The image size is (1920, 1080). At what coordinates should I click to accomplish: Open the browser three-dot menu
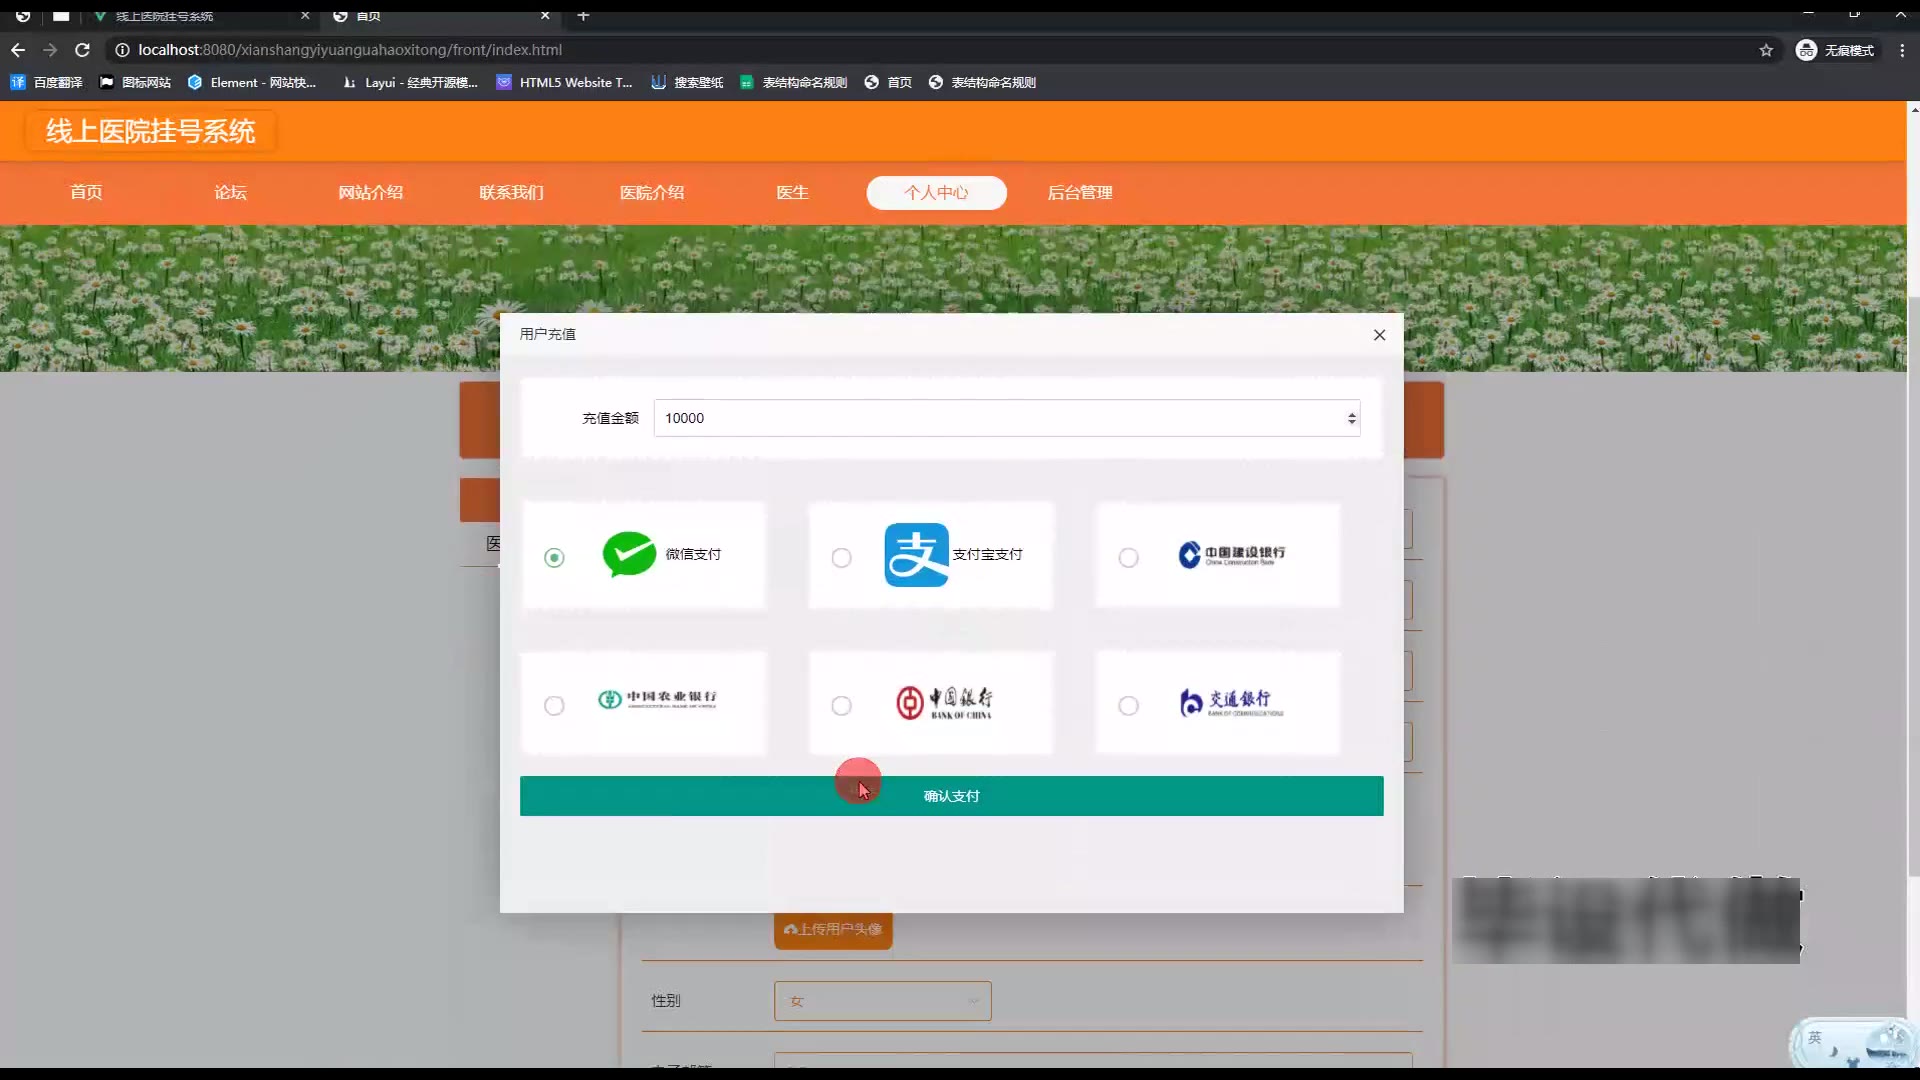pyautogui.click(x=1902, y=50)
